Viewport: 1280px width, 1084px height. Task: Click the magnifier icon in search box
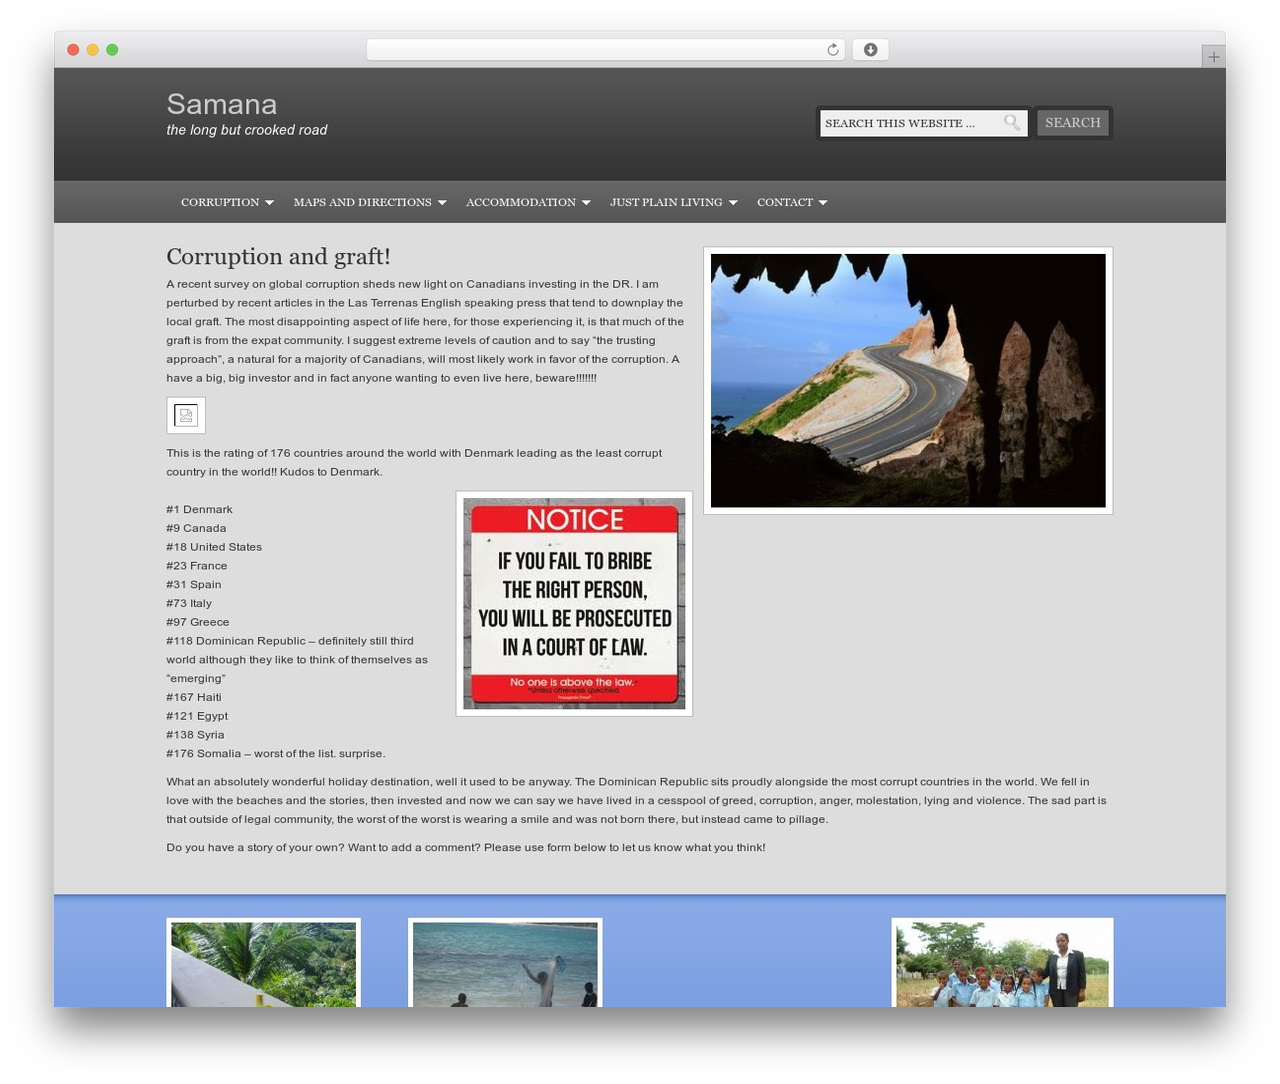tap(1012, 123)
